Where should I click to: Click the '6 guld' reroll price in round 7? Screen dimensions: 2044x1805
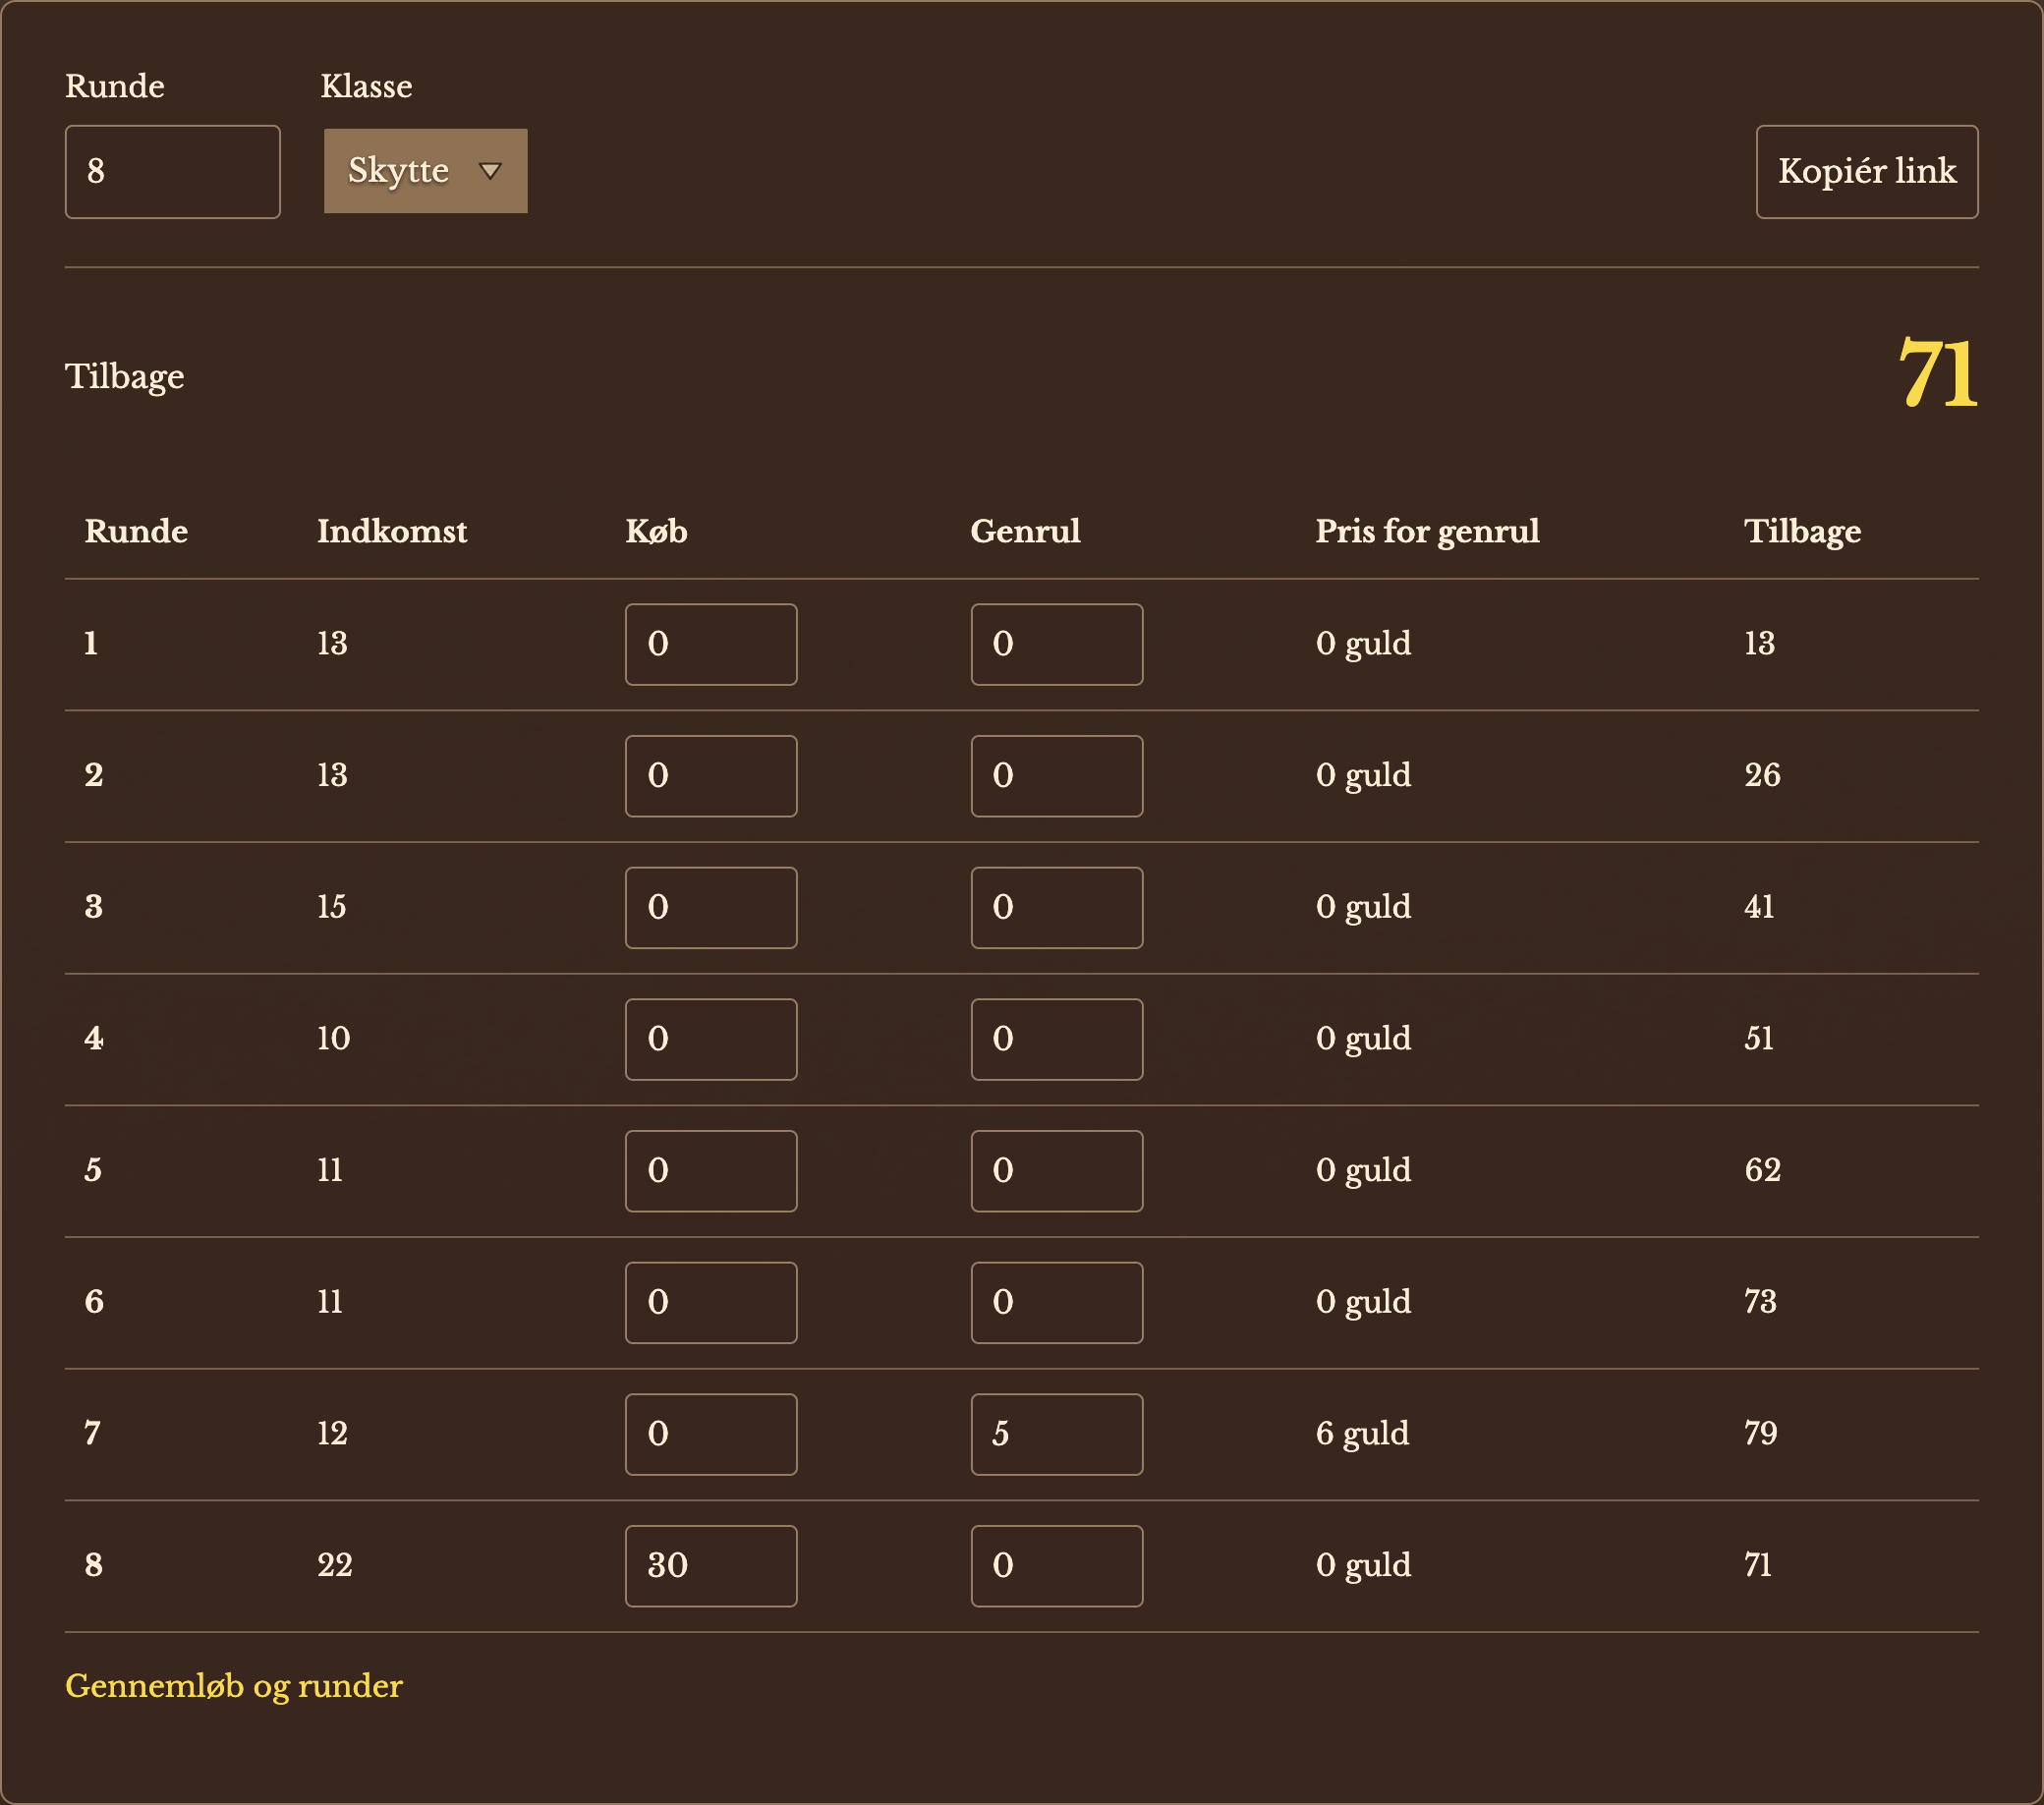[1362, 1434]
